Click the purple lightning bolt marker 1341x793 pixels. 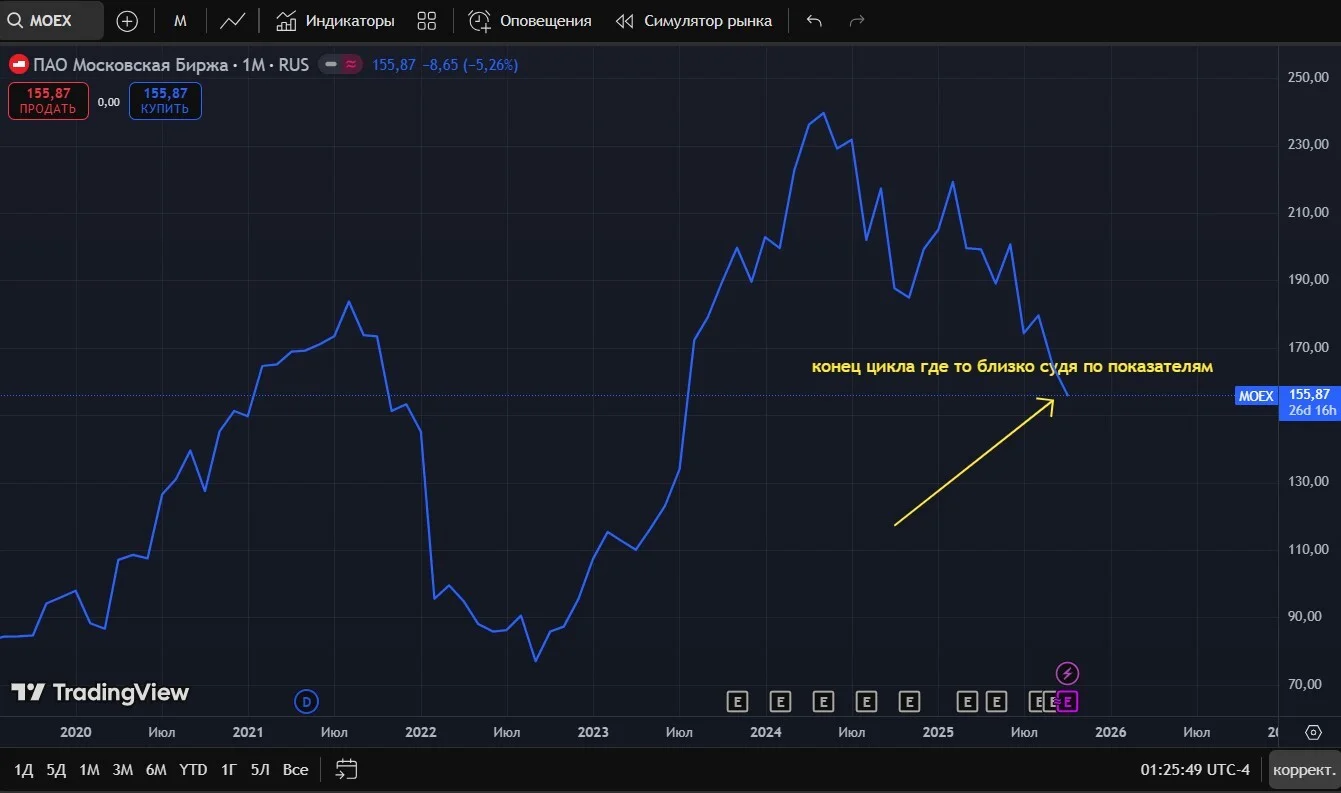[1068, 673]
